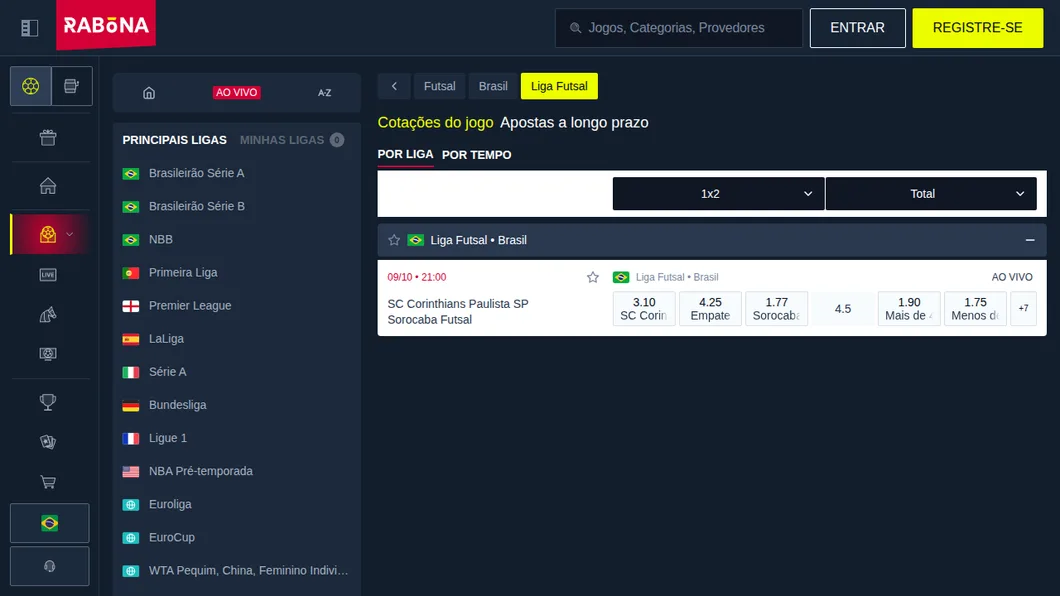Screen dimensions: 1060x596
Task: Open the headset support icon
Action: tap(49, 566)
